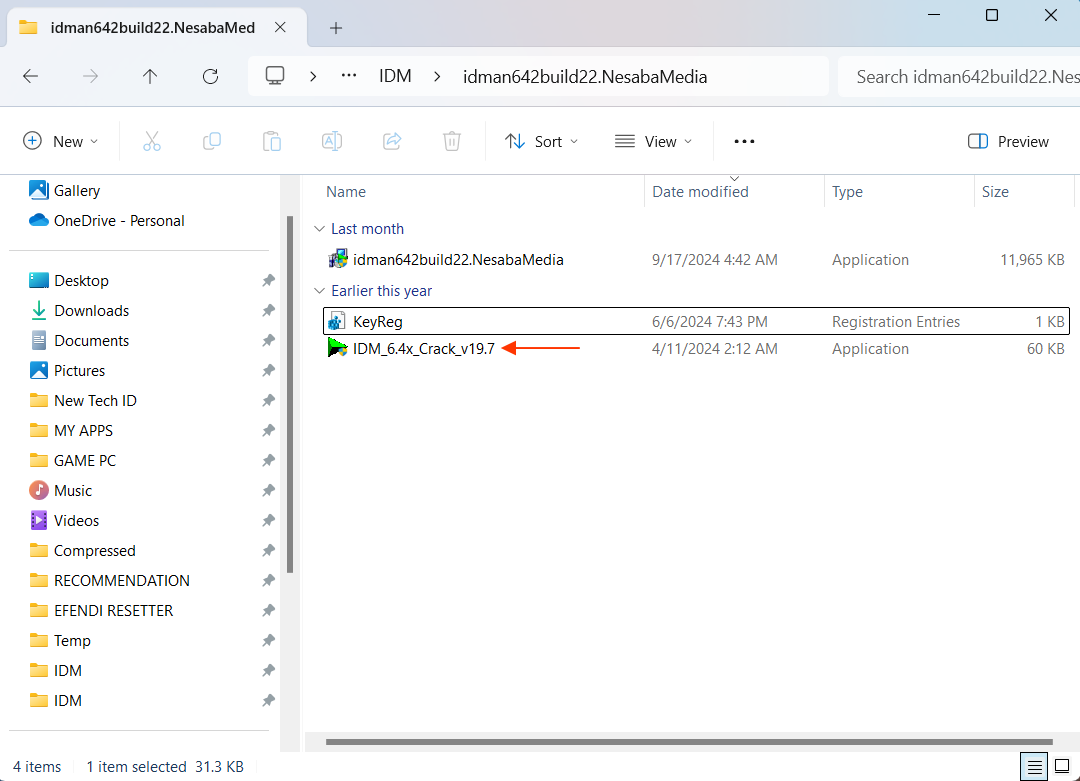Click the KeyReg registry file icon
Screen dimensions: 1080x781
click(337, 321)
